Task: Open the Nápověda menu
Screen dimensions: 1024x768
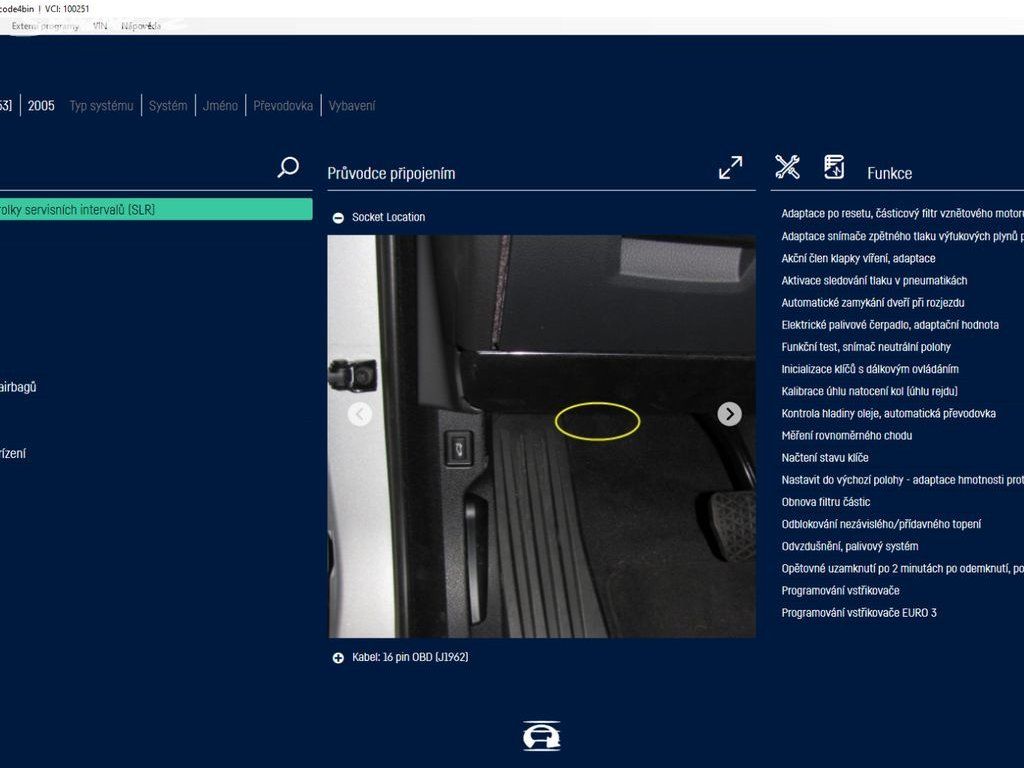Action: tap(140, 26)
